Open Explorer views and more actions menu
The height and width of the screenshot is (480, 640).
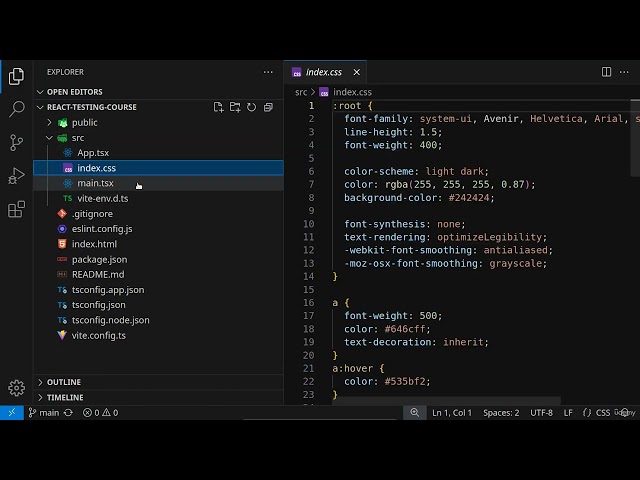point(268,72)
